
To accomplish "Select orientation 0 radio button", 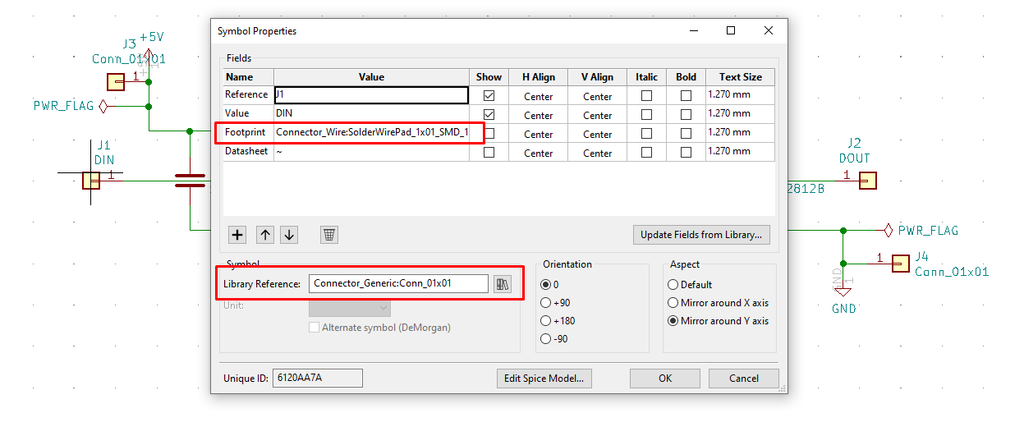I will [546, 285].
